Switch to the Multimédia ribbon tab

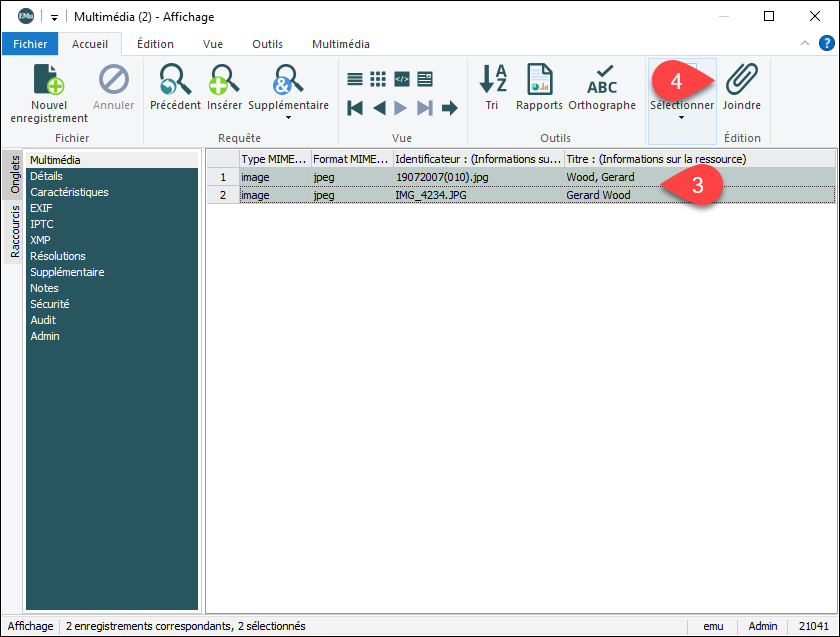pyautogui.click(x=340, y=44)
